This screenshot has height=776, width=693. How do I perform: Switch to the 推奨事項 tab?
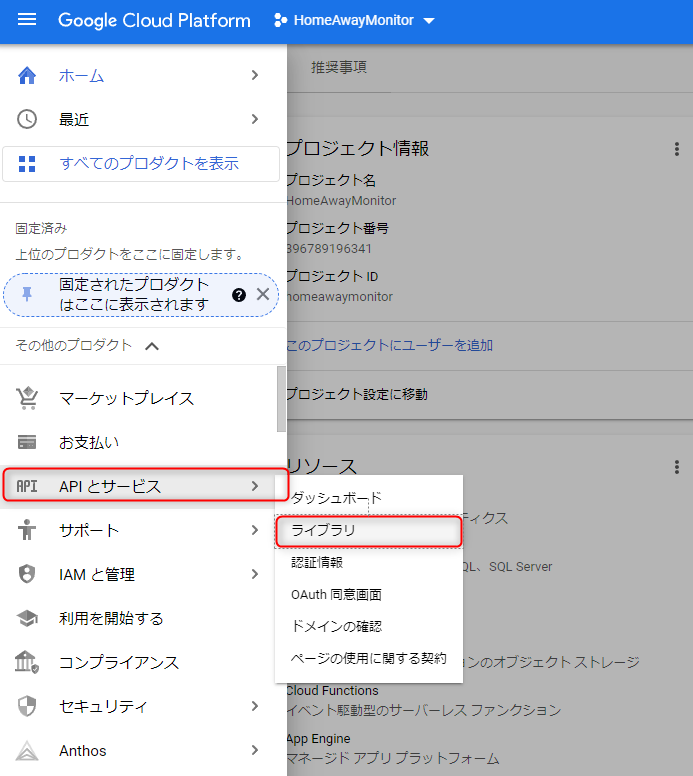(339, 67)
